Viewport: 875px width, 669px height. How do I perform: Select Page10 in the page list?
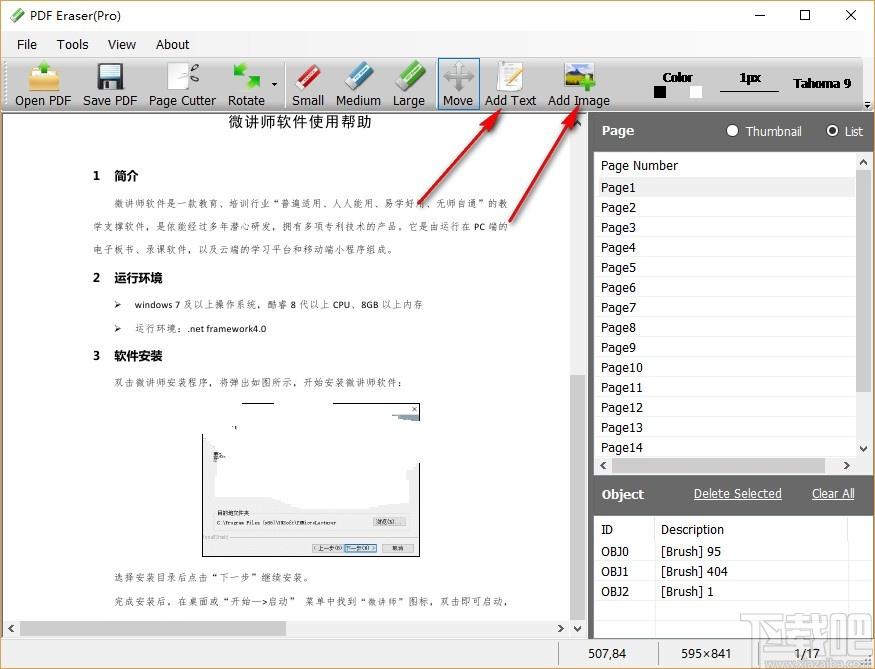coord(726,368)
